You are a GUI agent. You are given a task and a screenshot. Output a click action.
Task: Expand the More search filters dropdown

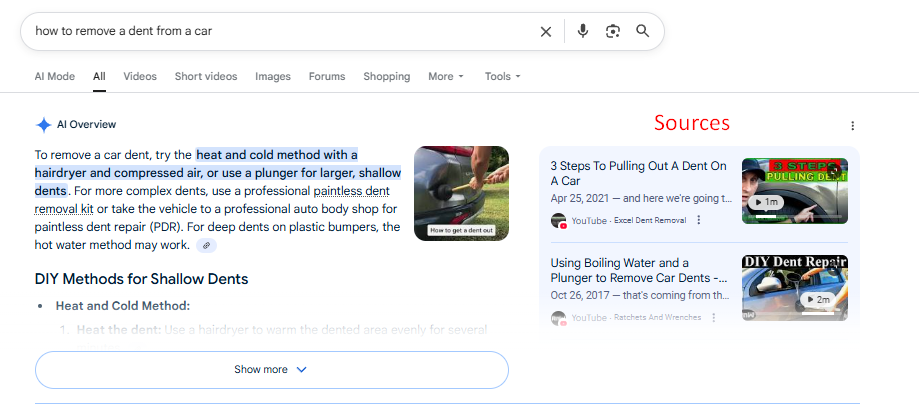tap(446, 76)
